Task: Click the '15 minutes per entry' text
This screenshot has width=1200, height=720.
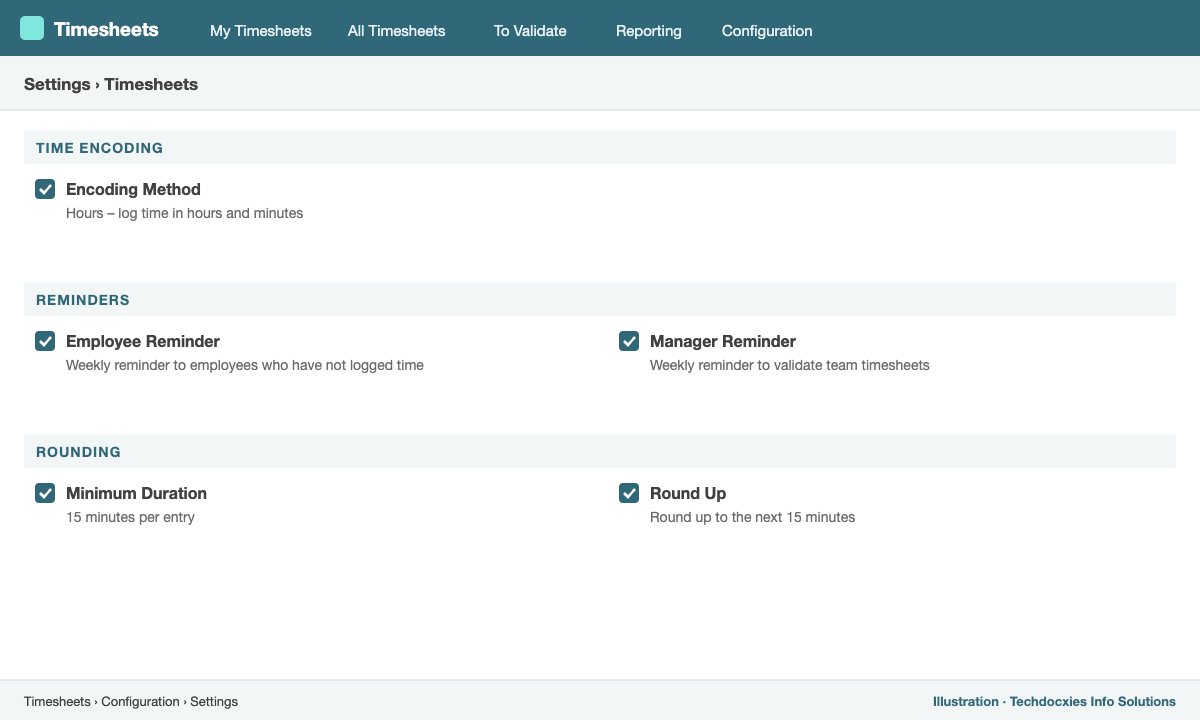Action: pyautogui.click(x=130, y=517)
